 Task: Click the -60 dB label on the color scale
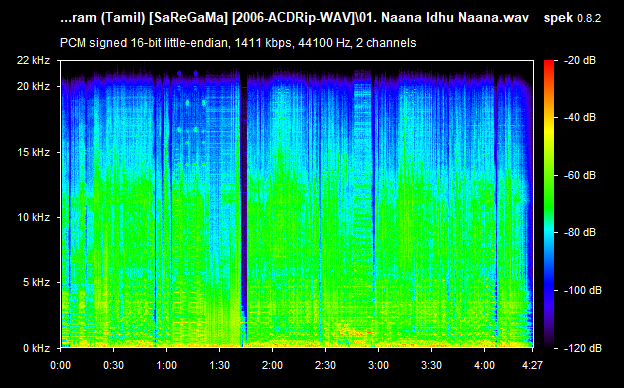580,175
